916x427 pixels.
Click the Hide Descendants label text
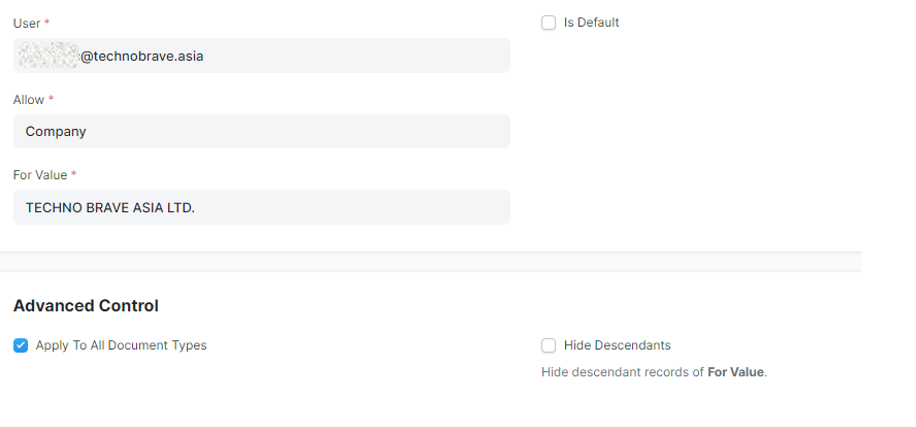click(x=617, y=345)
